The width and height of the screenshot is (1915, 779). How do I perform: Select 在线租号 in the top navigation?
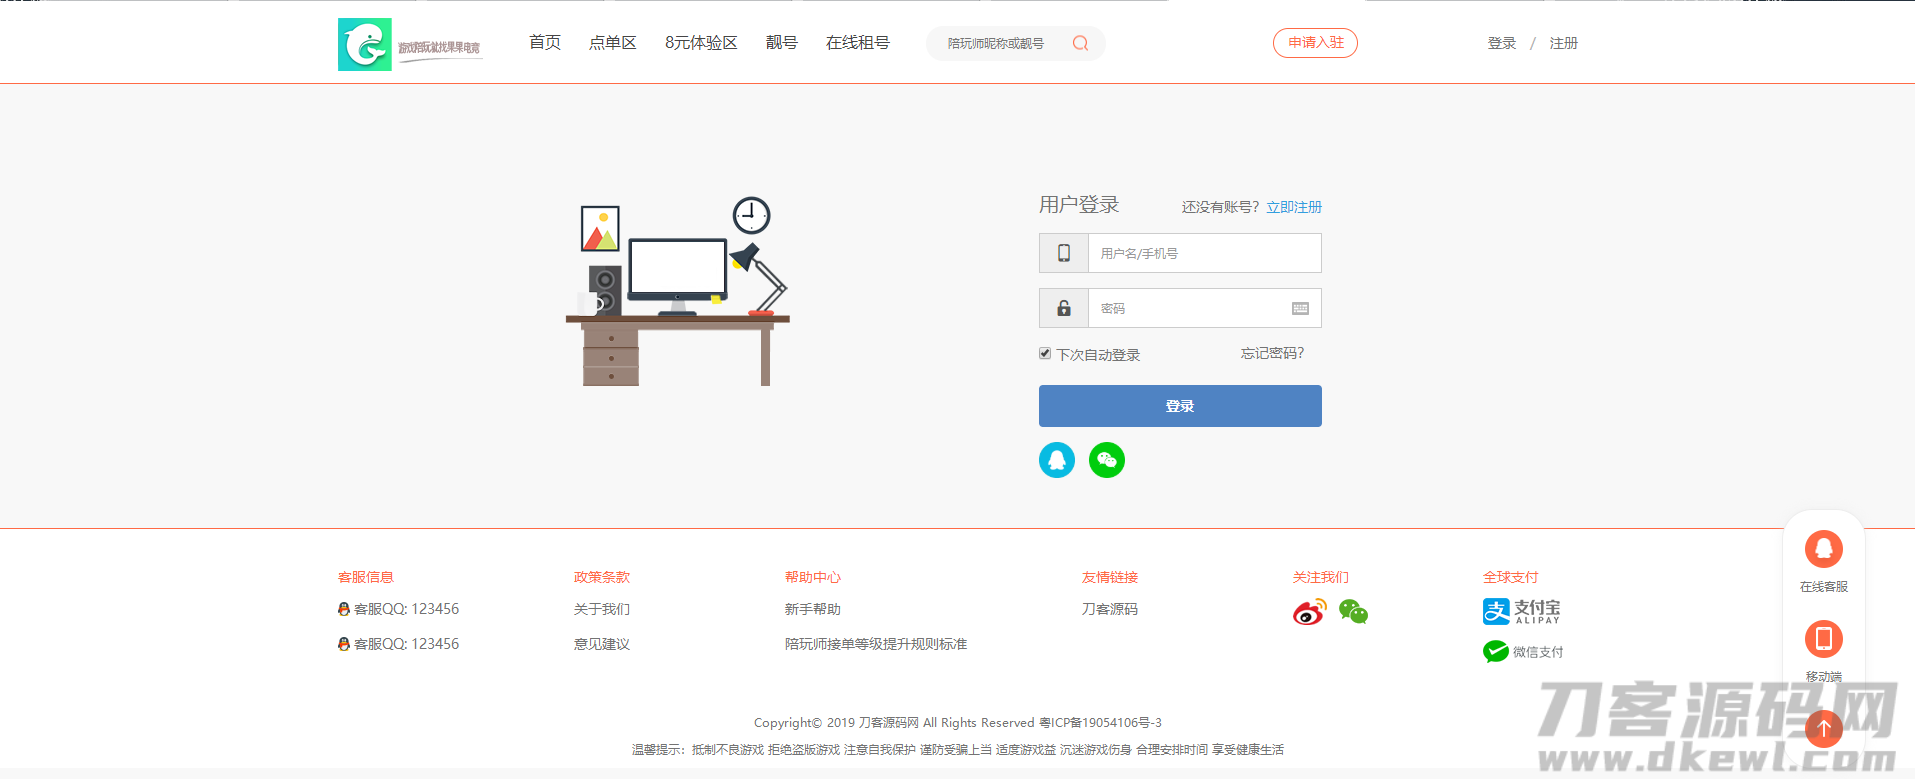coord(857,43)
